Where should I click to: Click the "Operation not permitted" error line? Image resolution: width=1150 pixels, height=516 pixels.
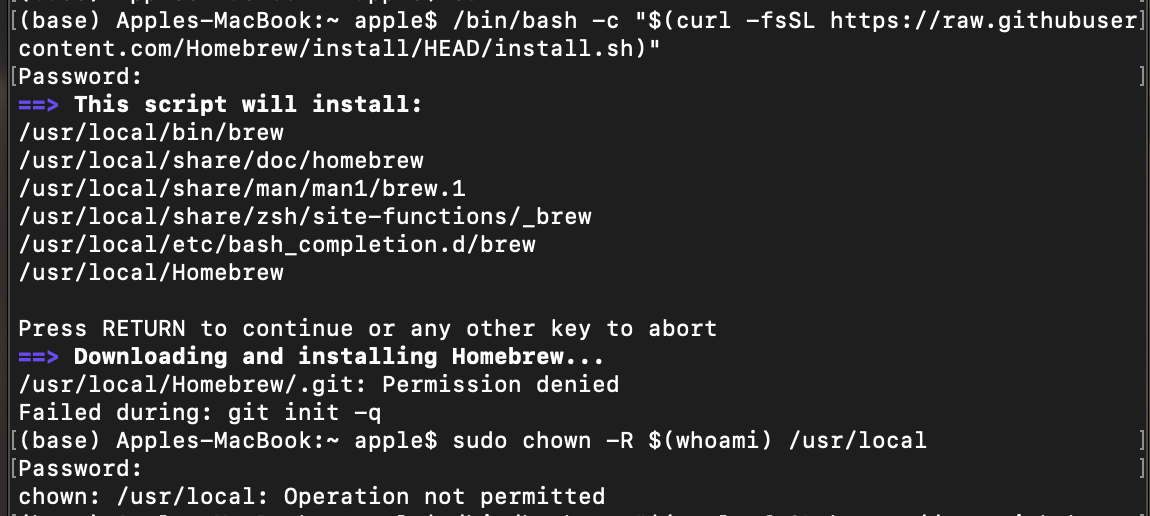pos(312,496)
